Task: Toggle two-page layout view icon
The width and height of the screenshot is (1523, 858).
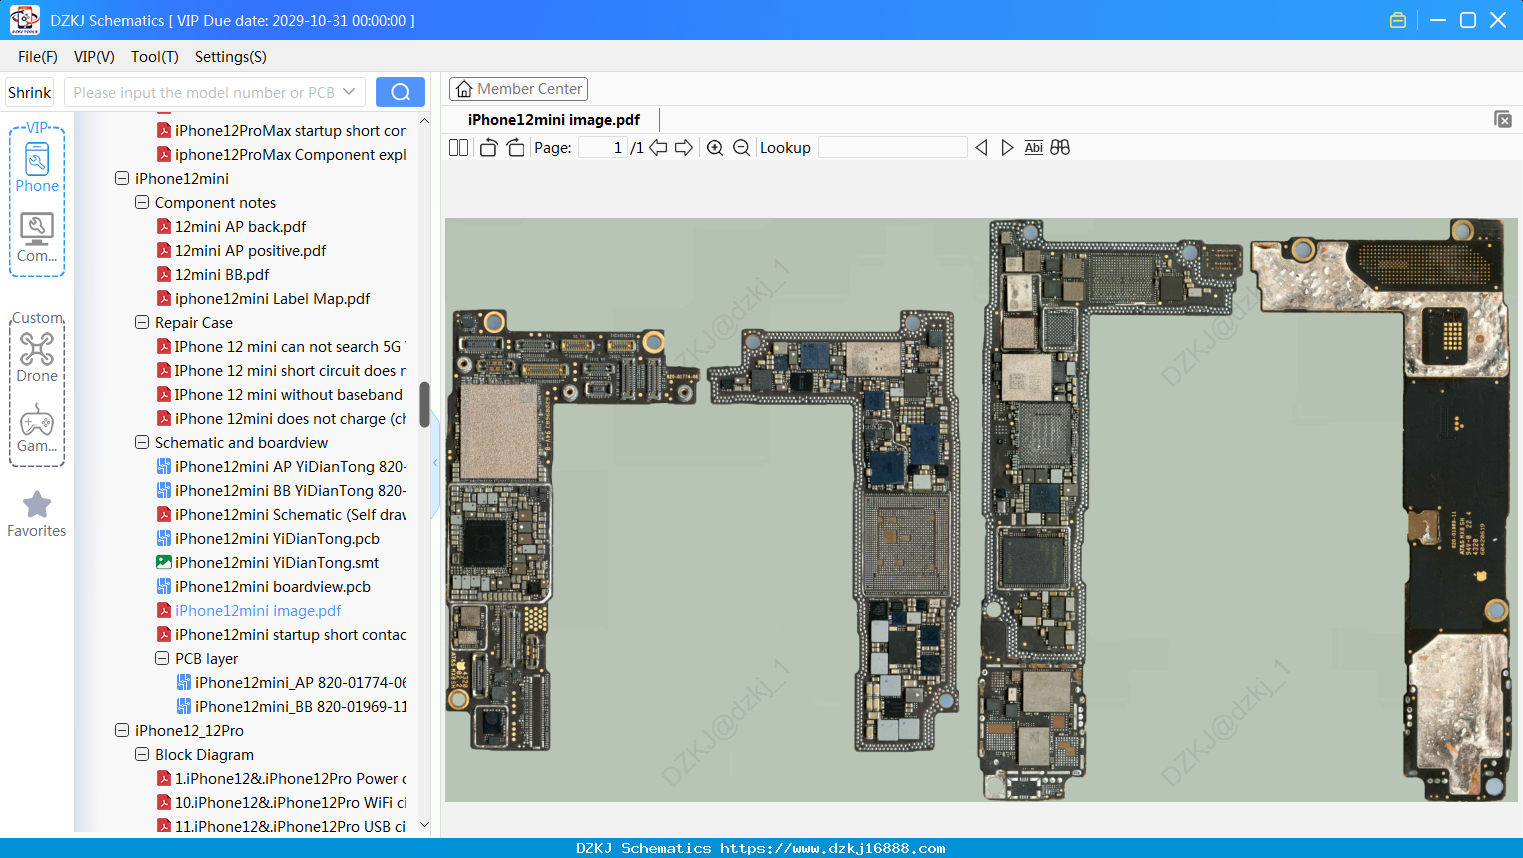Action: [x=458, y=148]
